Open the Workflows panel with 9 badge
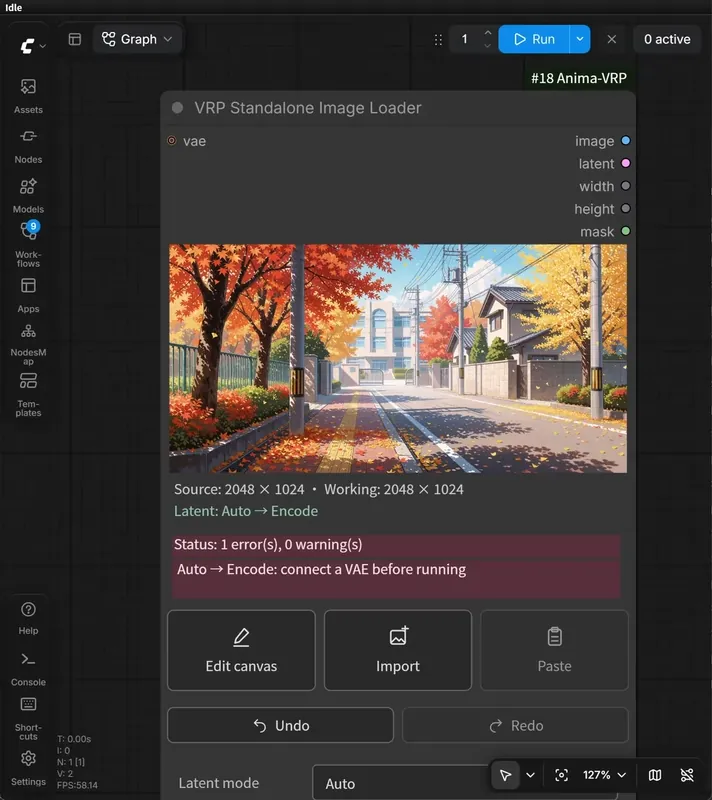The image size is (712, 800). tap(28, 245)
